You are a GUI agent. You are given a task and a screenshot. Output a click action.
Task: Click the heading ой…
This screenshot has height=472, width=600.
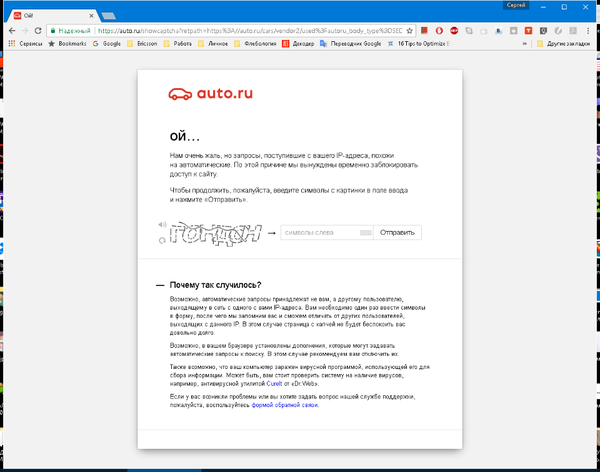(x=185, y=136)
